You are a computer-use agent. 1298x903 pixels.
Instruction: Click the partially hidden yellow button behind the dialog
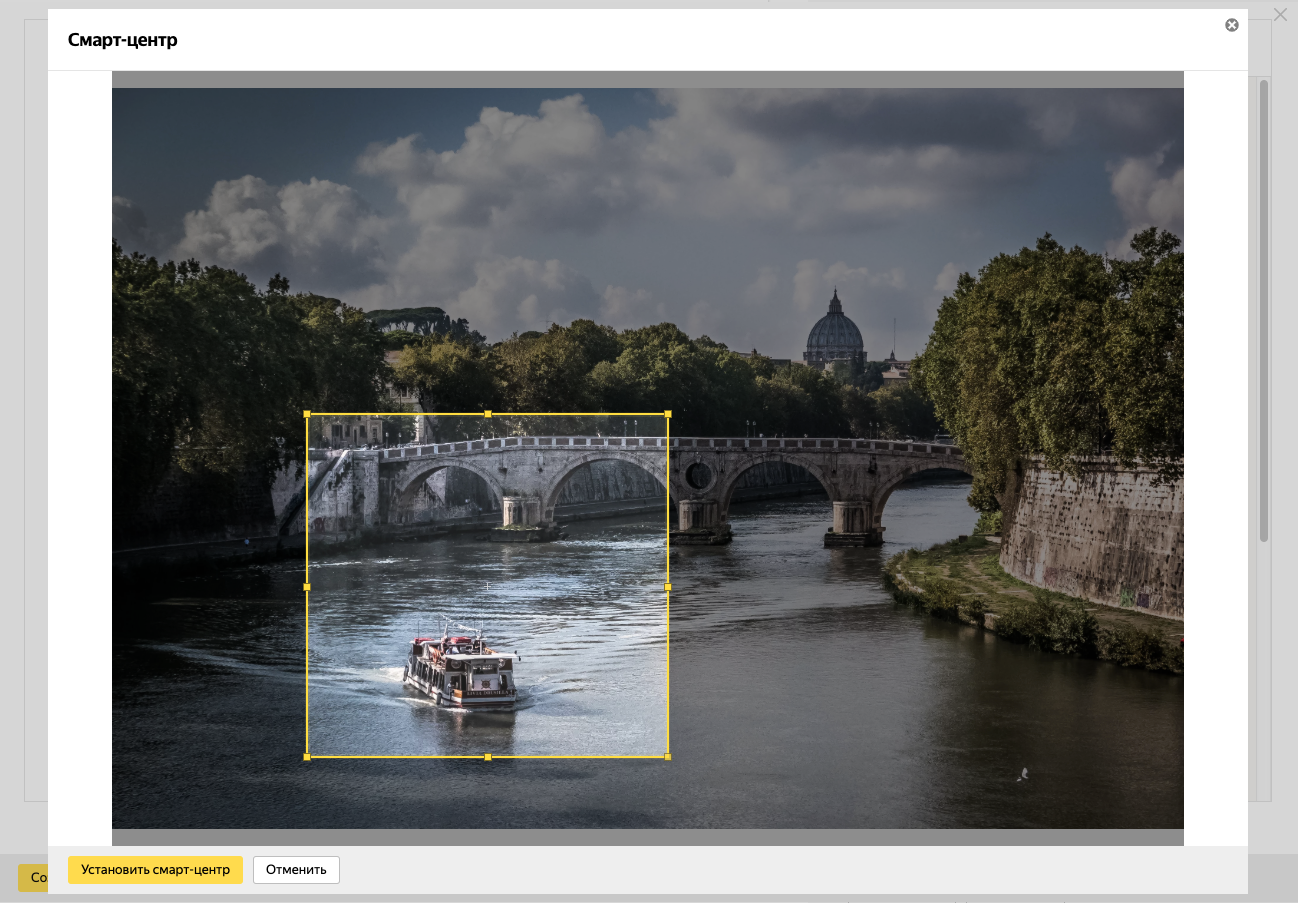click(33, 878)
